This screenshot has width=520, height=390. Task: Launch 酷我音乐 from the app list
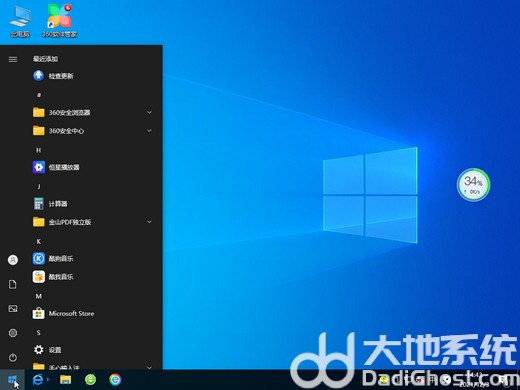click(93, 277)
